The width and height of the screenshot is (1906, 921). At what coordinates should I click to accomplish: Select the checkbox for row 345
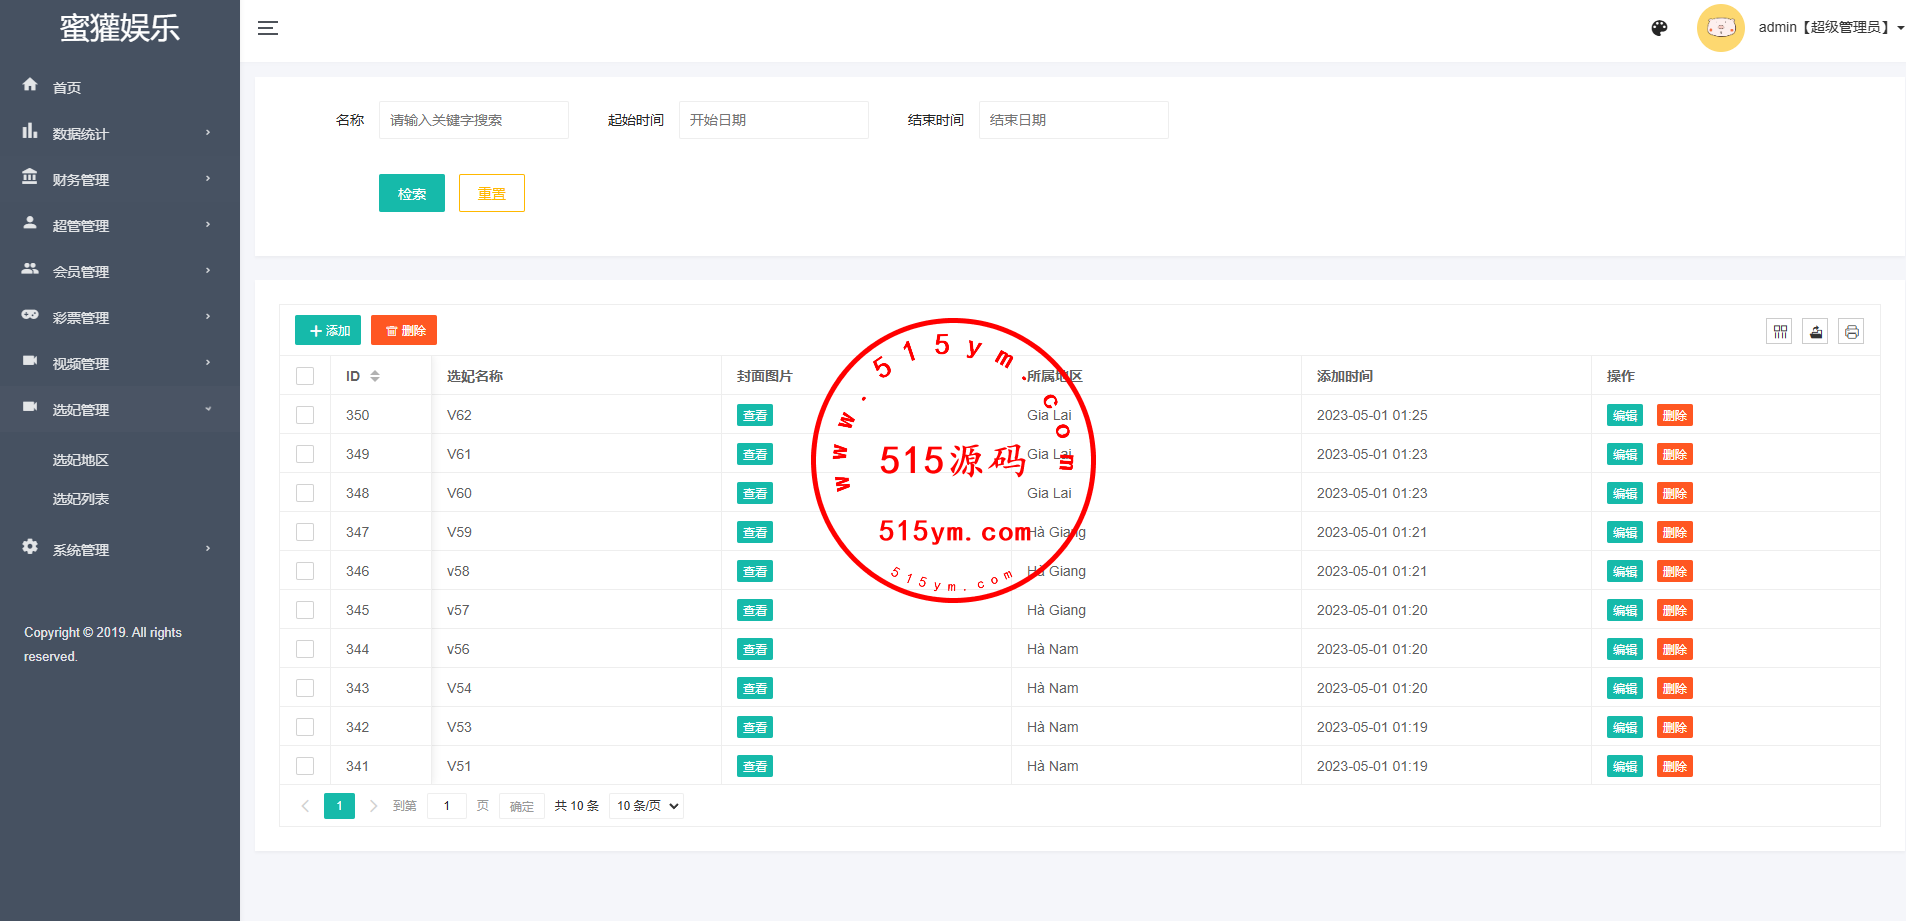point(305,610)
